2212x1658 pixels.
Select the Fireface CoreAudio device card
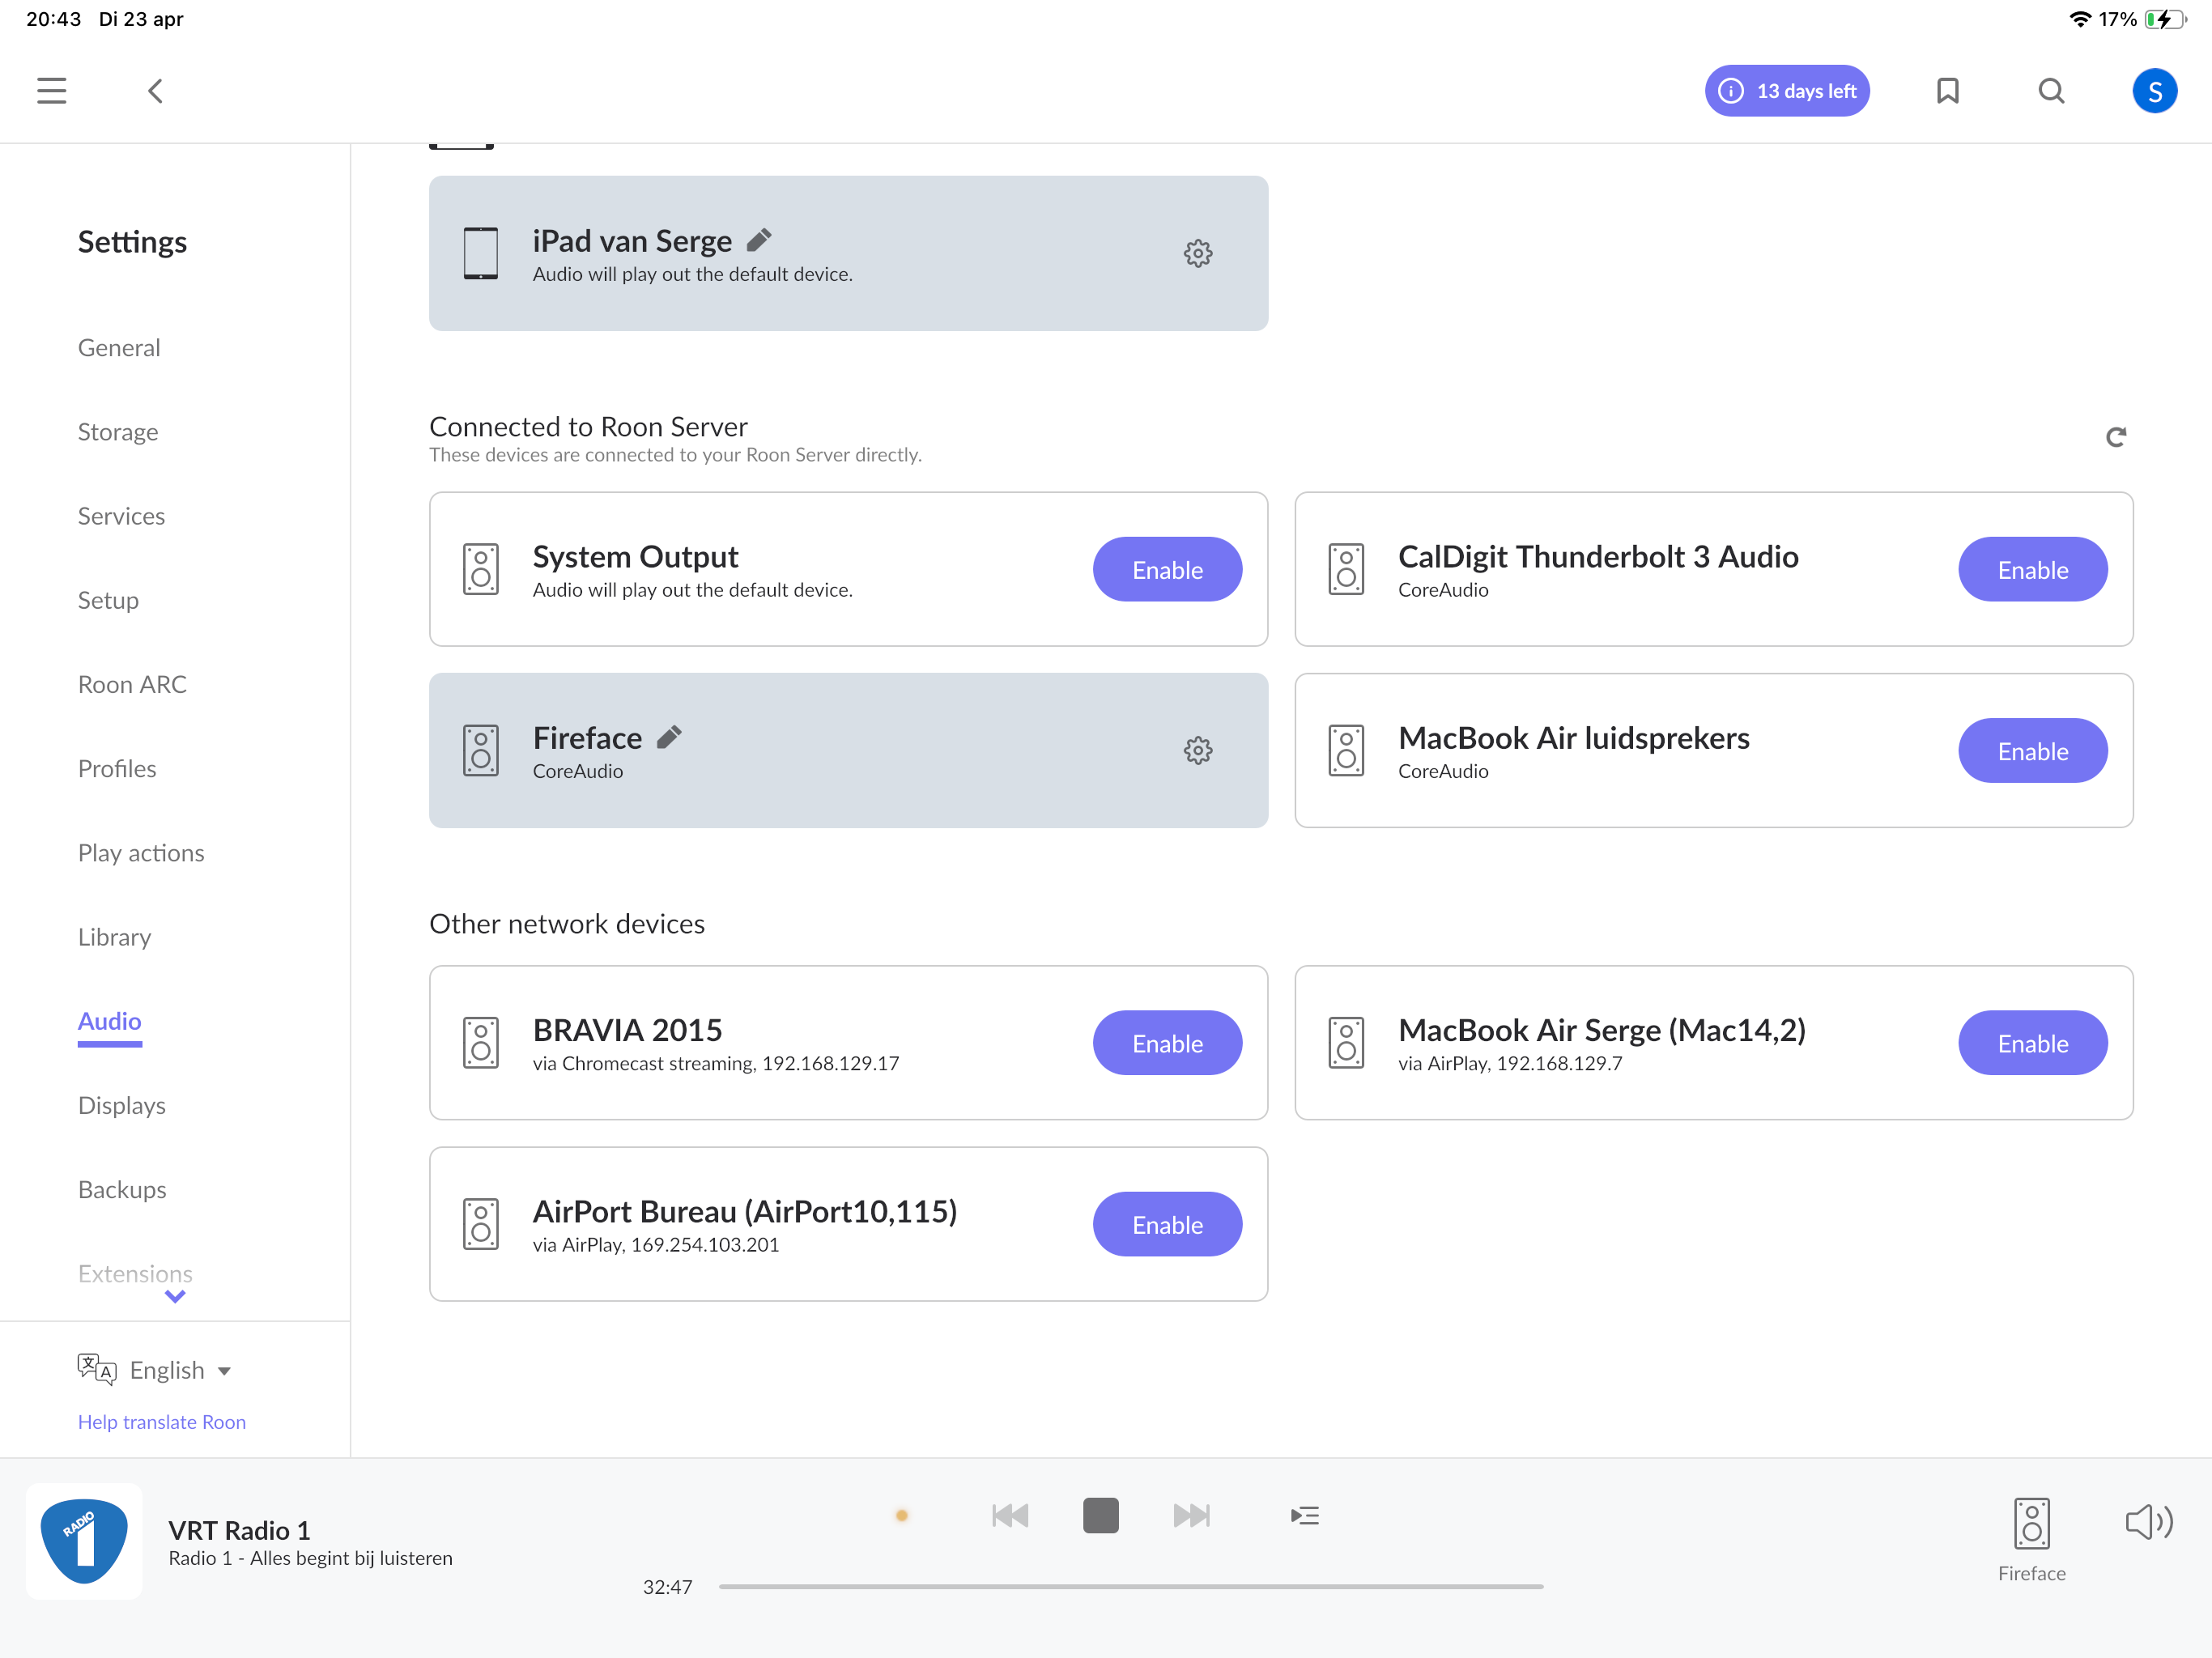pyautogui.click(x=848, y=750)
